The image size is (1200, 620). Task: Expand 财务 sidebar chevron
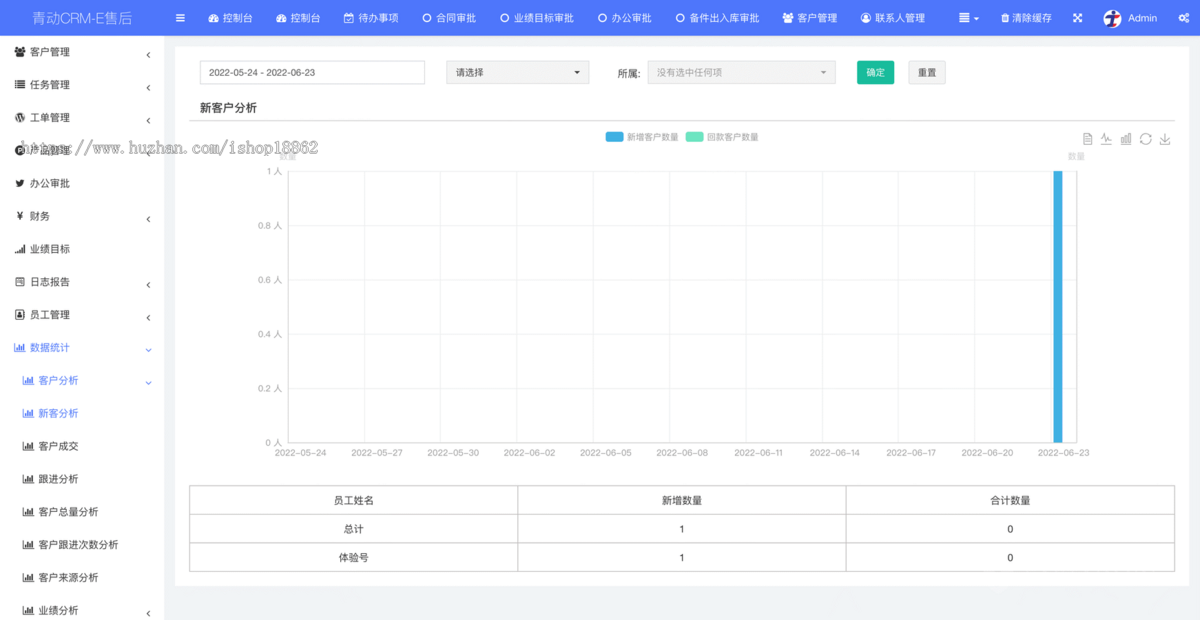(x=148, y=219)
